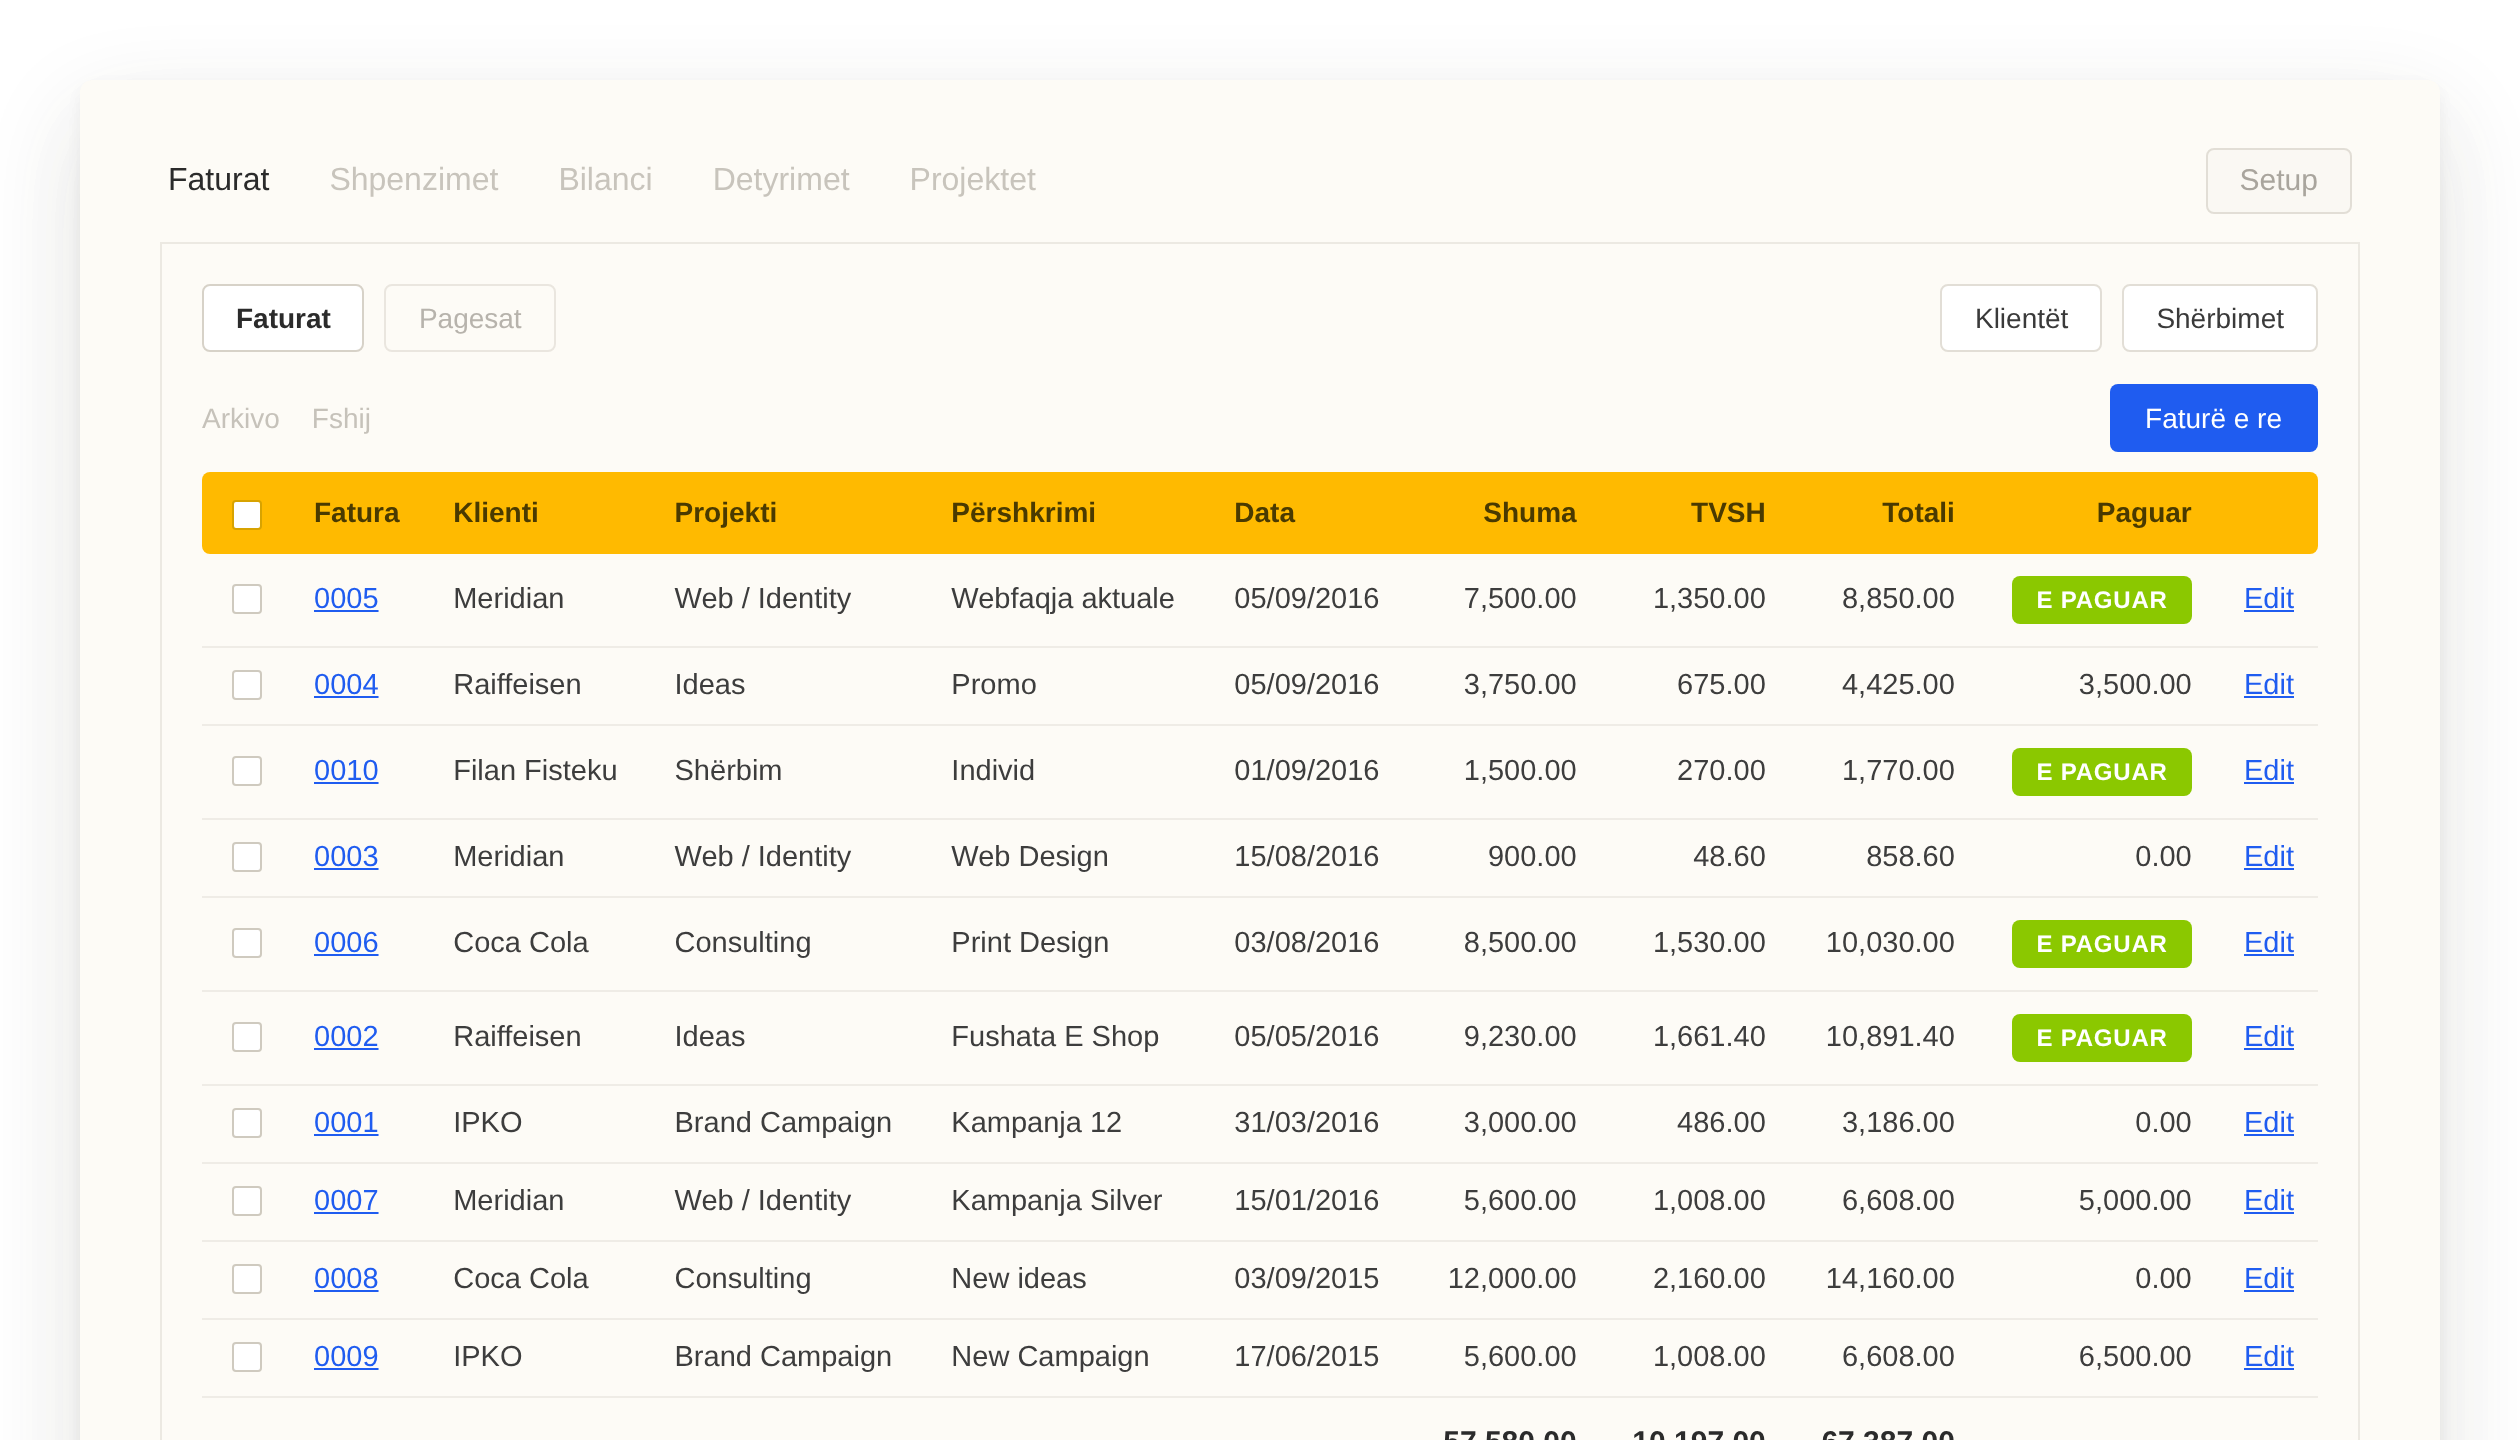Create a new invoice with Faturë e re

tap(2214, 418)
